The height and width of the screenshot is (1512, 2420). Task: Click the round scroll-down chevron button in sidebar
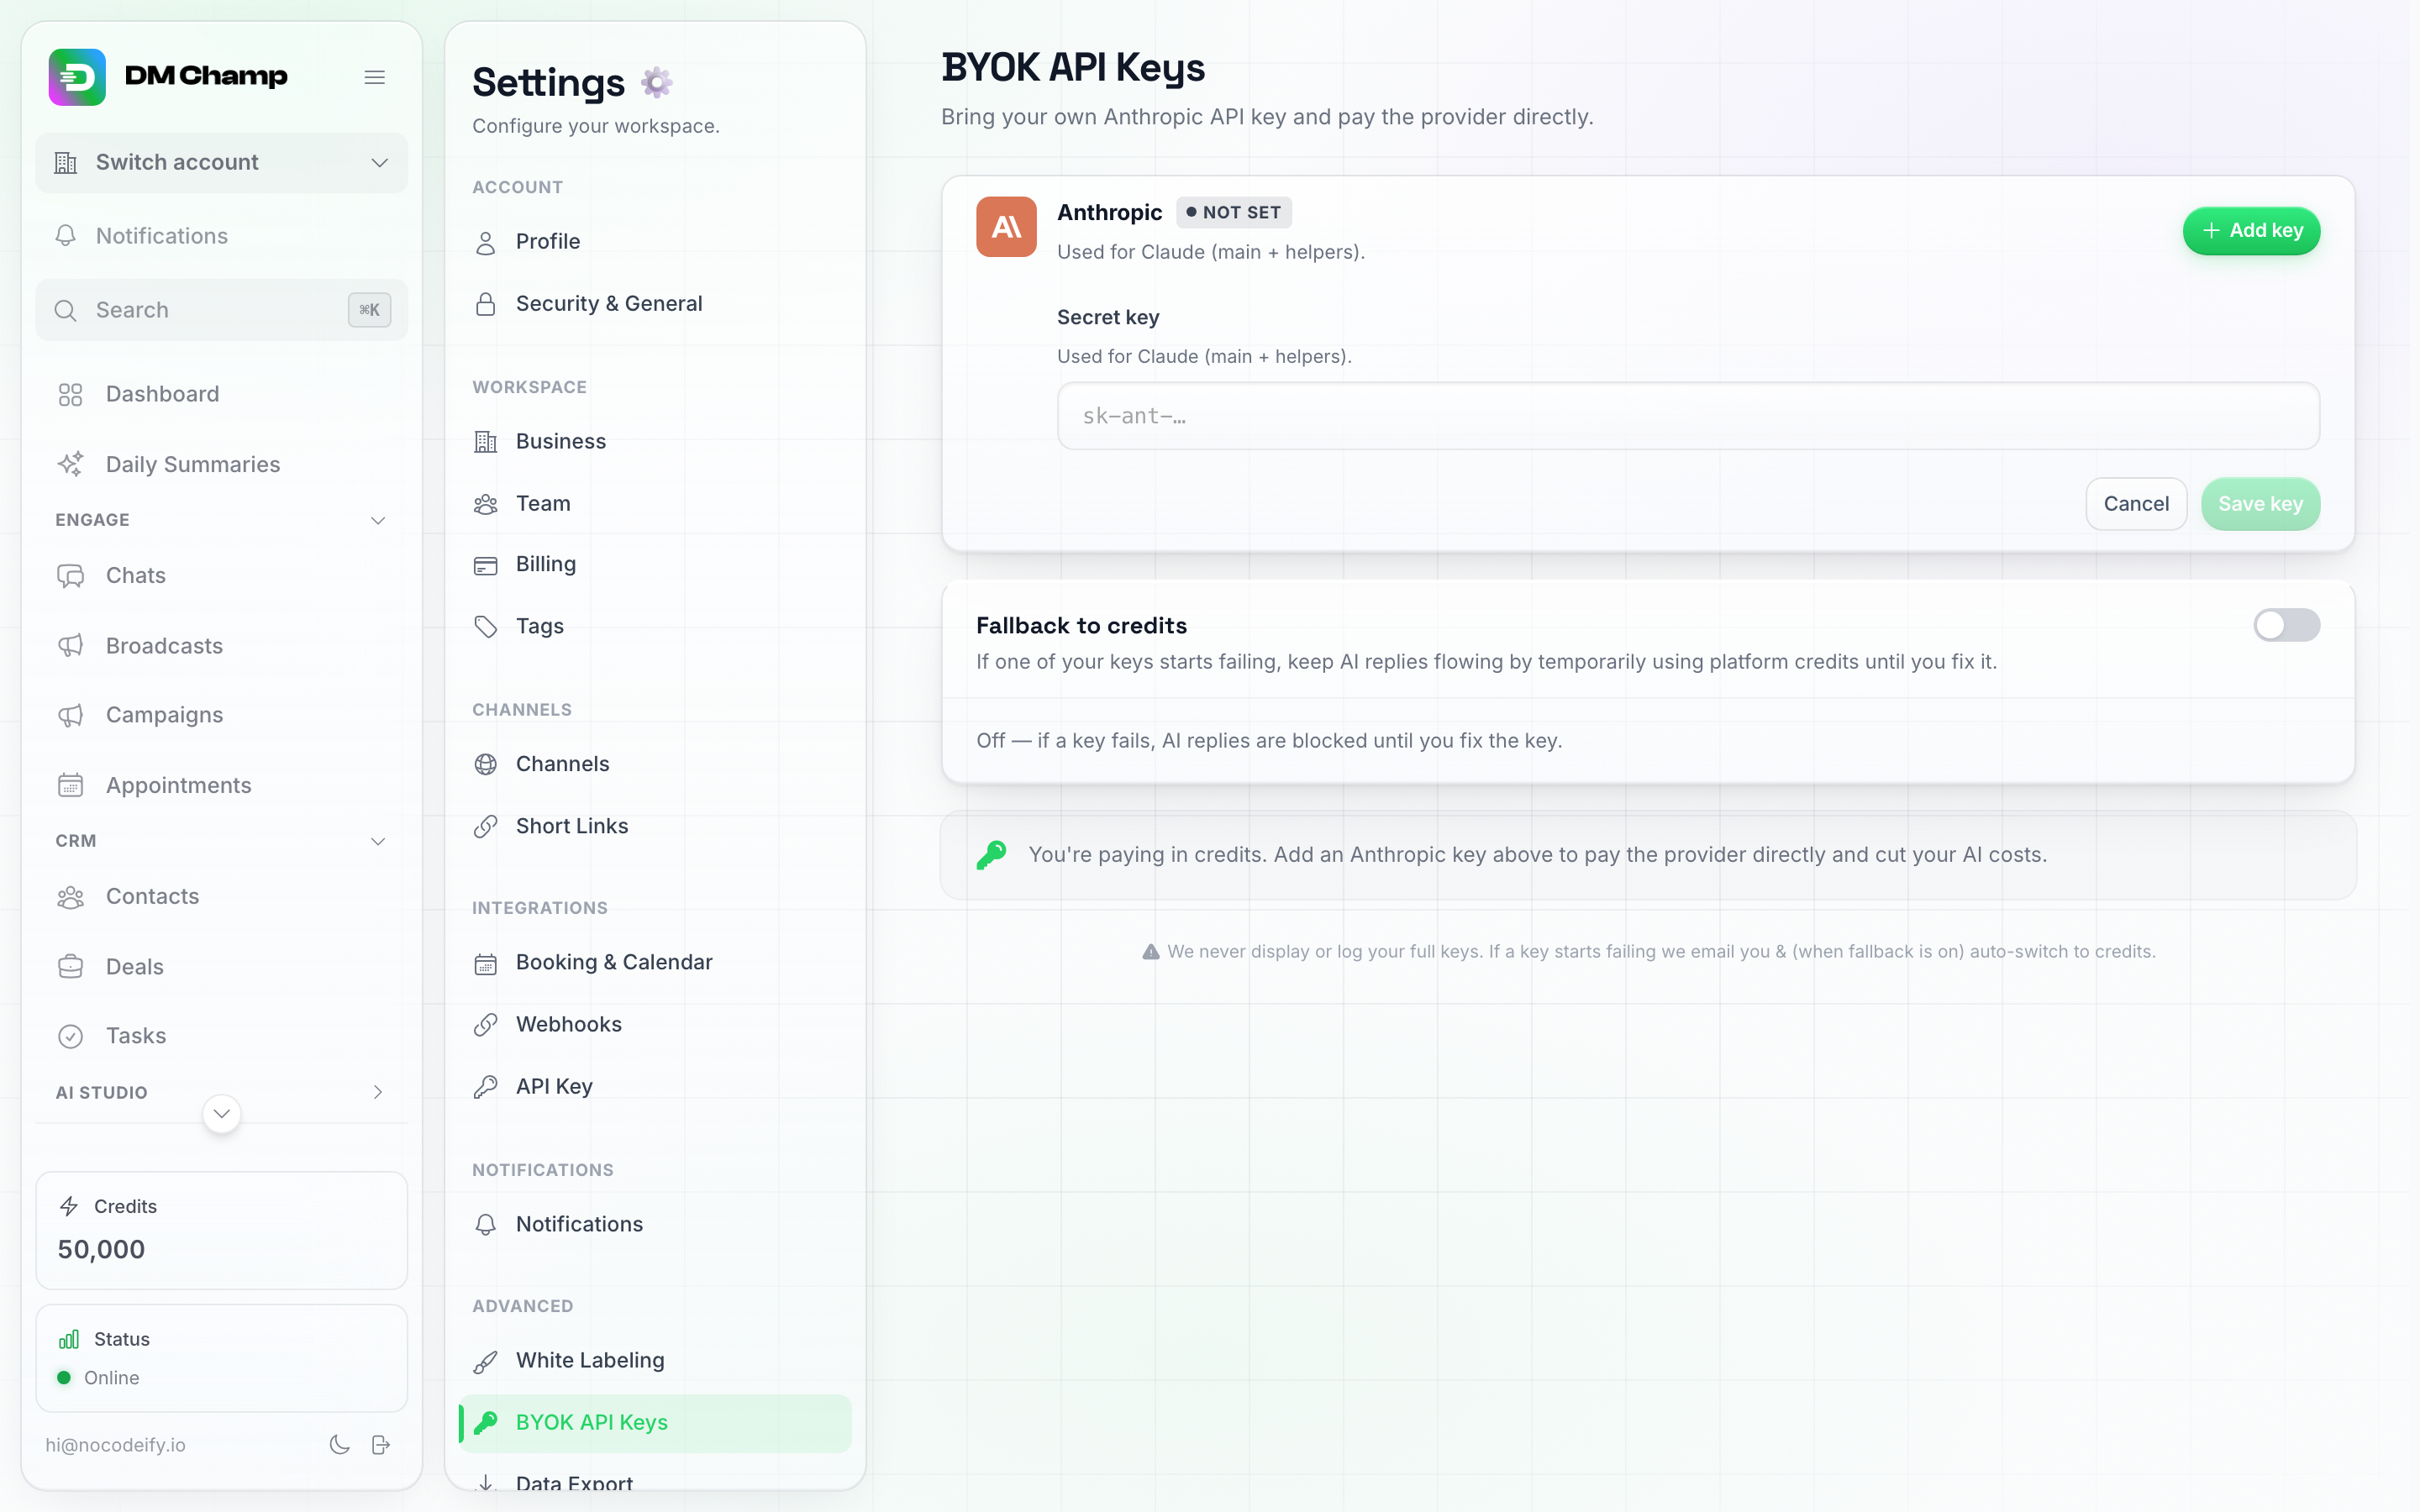click(x=222, y=1114)
